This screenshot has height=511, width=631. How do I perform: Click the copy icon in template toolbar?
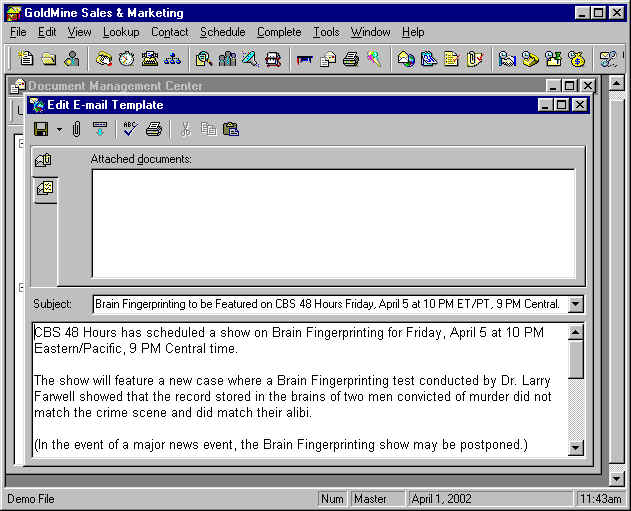[208, 129]
